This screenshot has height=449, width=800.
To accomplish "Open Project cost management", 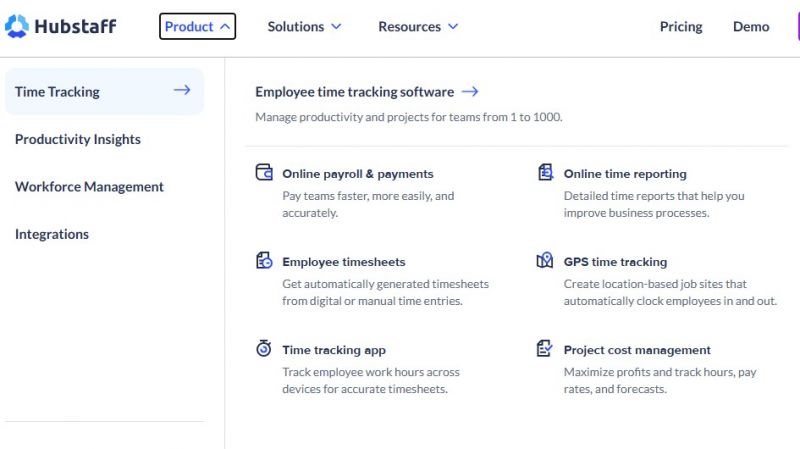I will 637,350.
